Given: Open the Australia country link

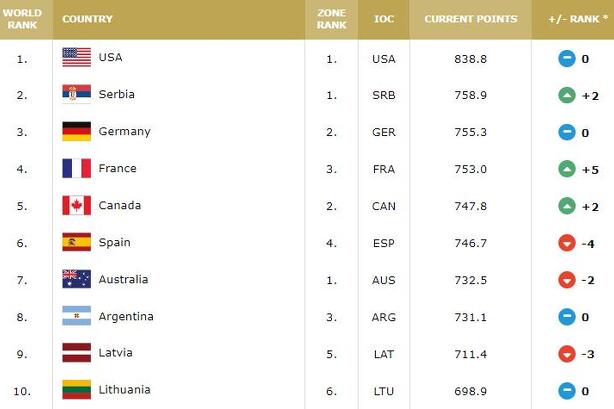Looking at the screenshot, I should (x=123, y=280).
